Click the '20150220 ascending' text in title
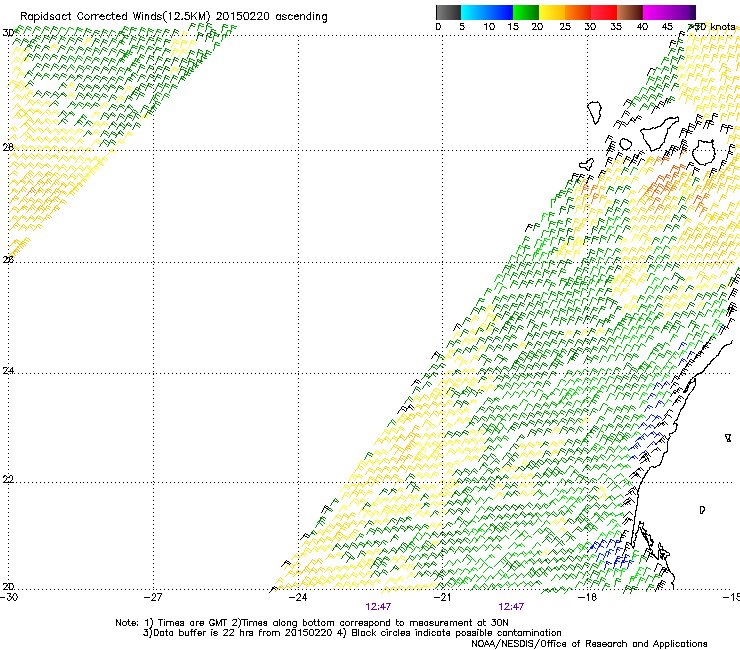 click(272, 17)
